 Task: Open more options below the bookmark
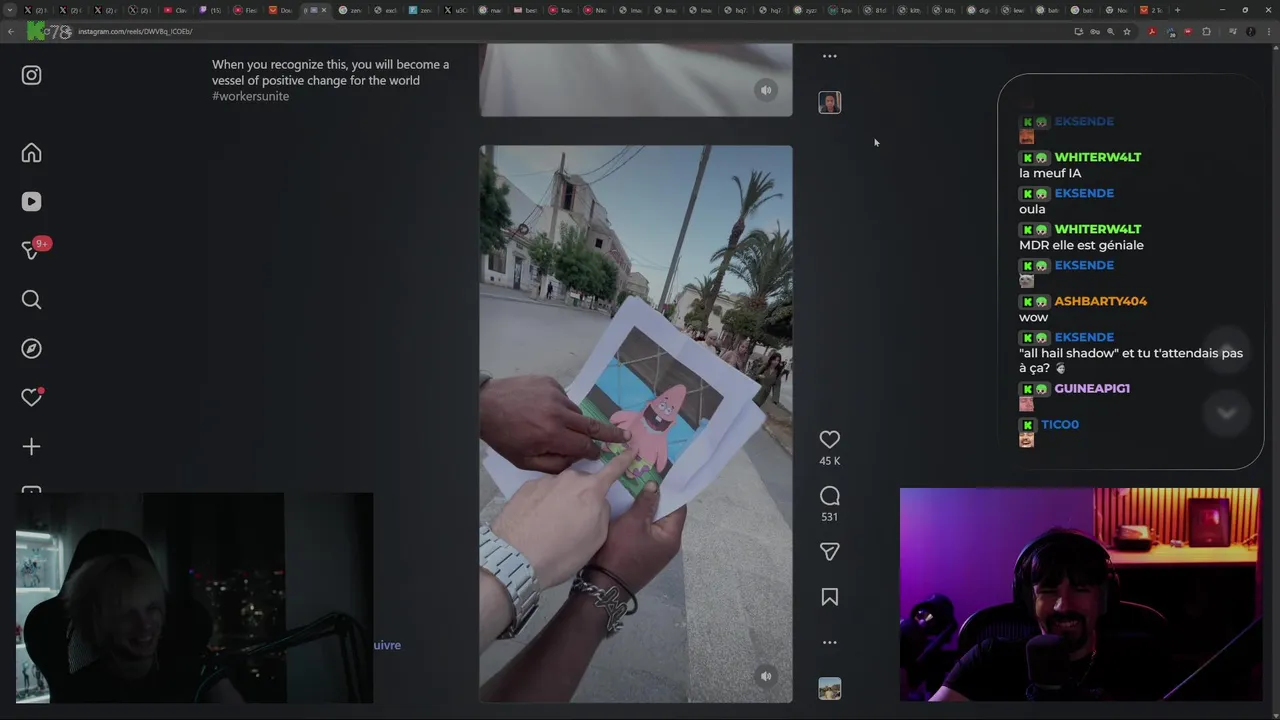pyautogui.click(x=829, y=642)
